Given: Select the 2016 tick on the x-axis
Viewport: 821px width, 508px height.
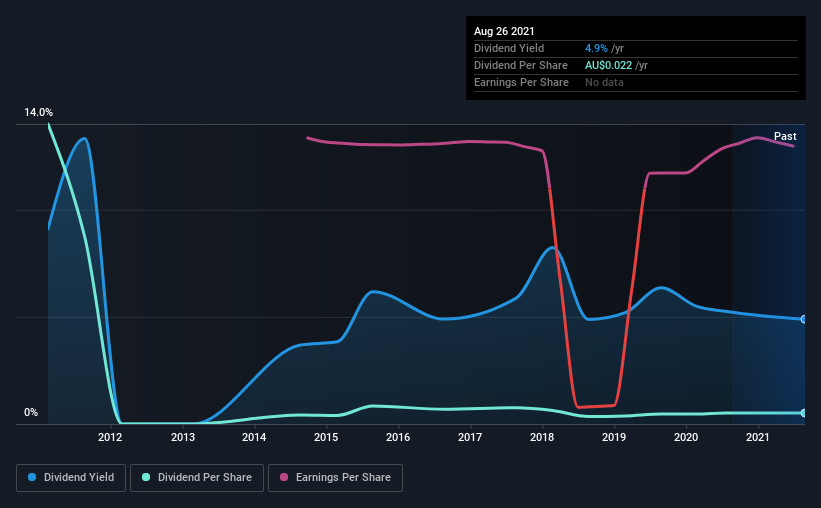Looking at the screenshot, I should tap(398, 437).
